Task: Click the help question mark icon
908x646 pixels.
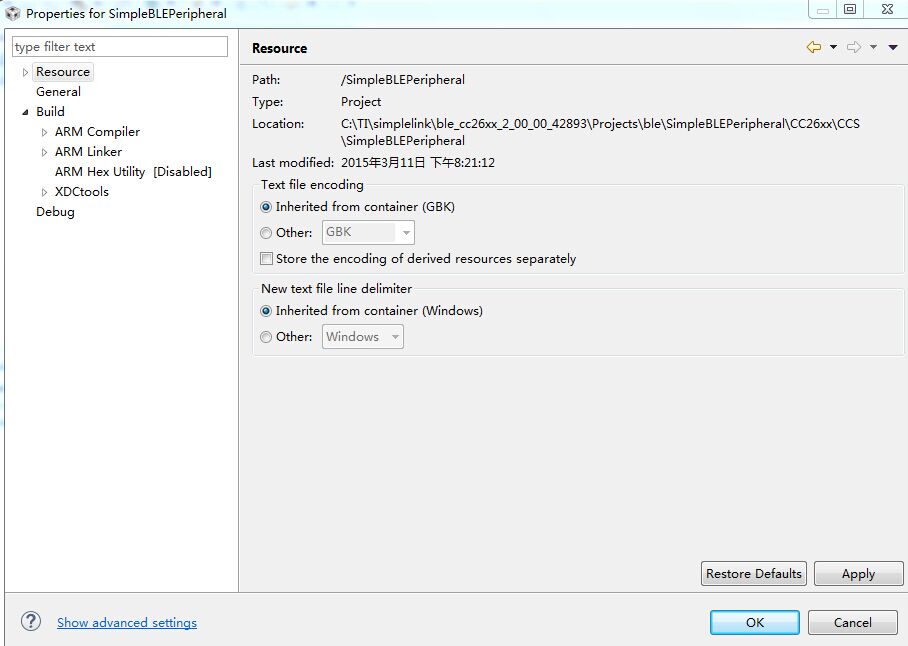Action: click(x=31, y=621)
